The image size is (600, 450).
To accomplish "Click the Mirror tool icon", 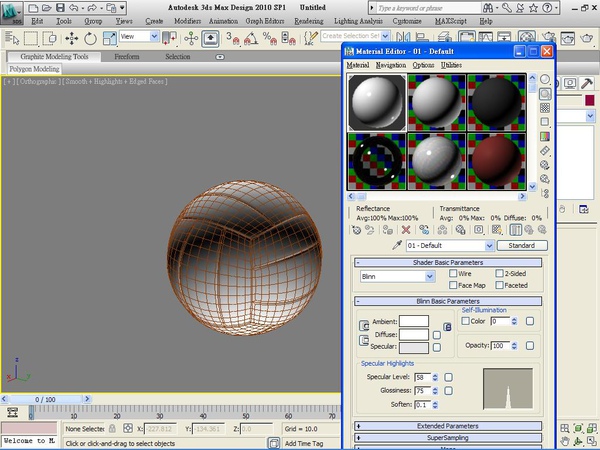I will pyautogui.click(x=403, y=38).
